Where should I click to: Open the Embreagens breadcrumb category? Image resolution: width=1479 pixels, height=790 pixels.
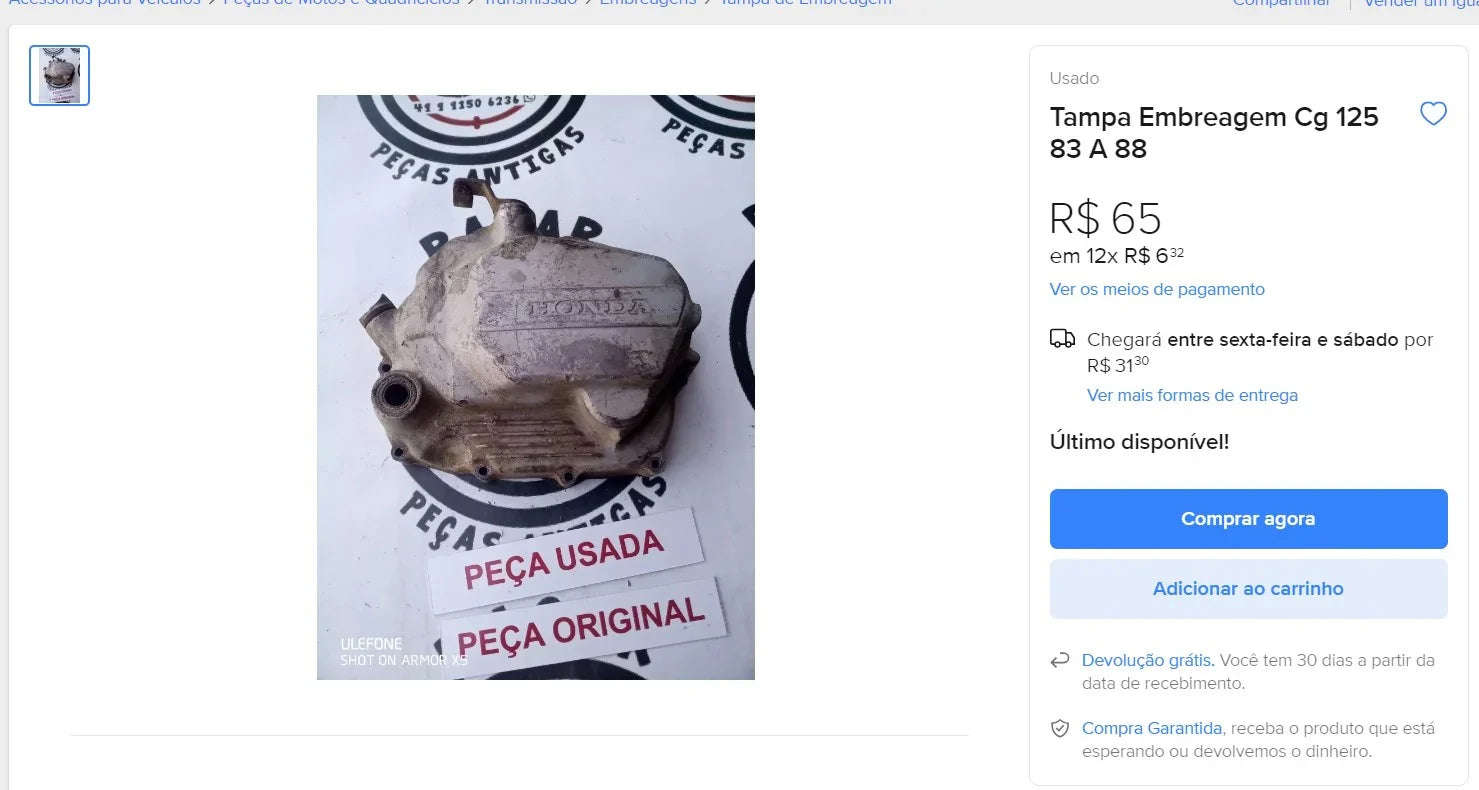tap(648, 4)
